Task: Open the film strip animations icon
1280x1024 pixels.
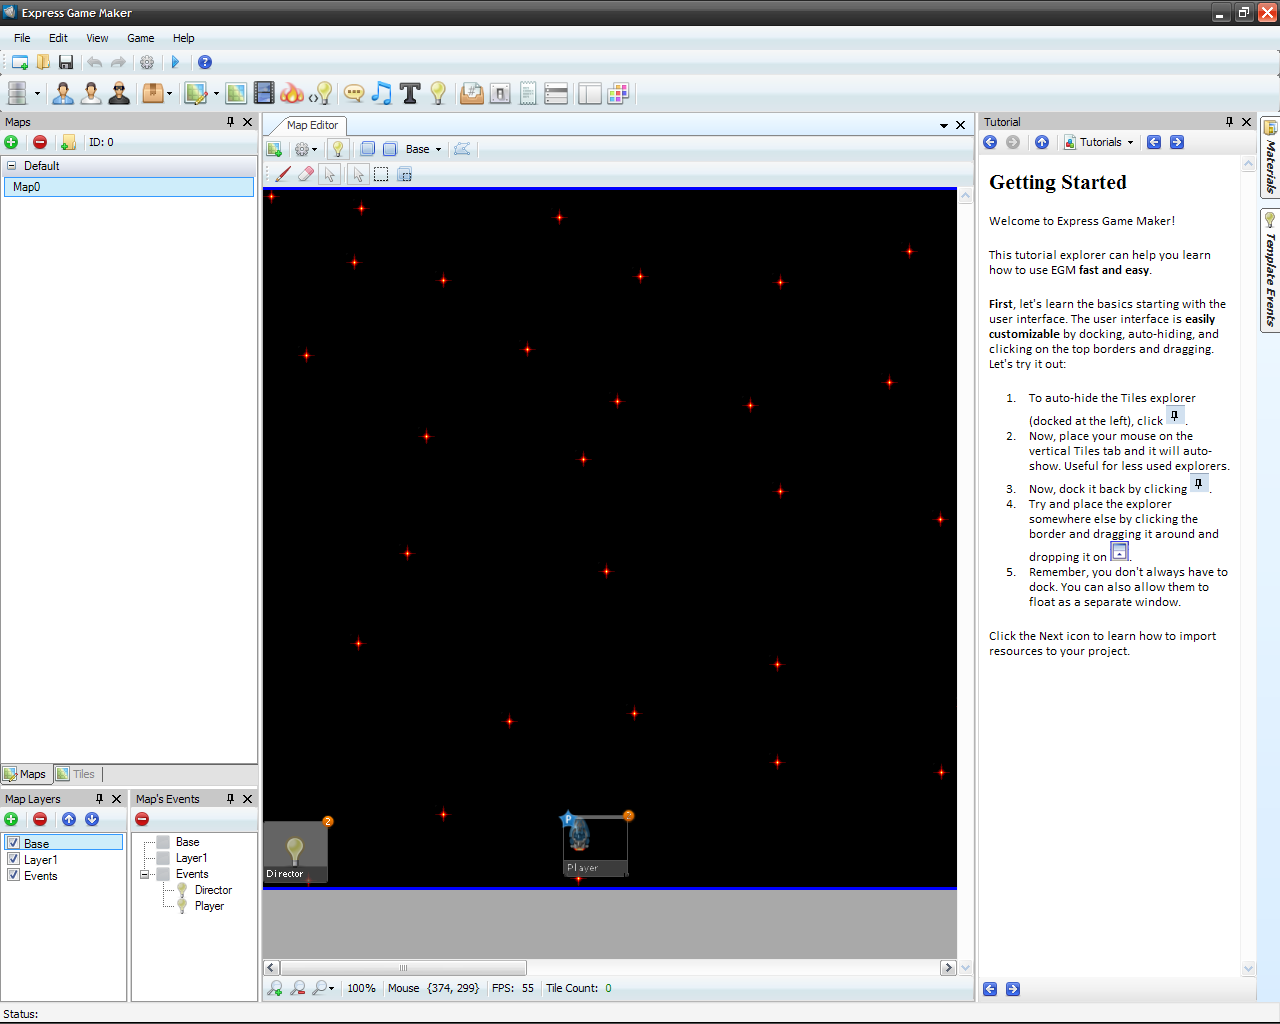Action: tap(264, 93)
